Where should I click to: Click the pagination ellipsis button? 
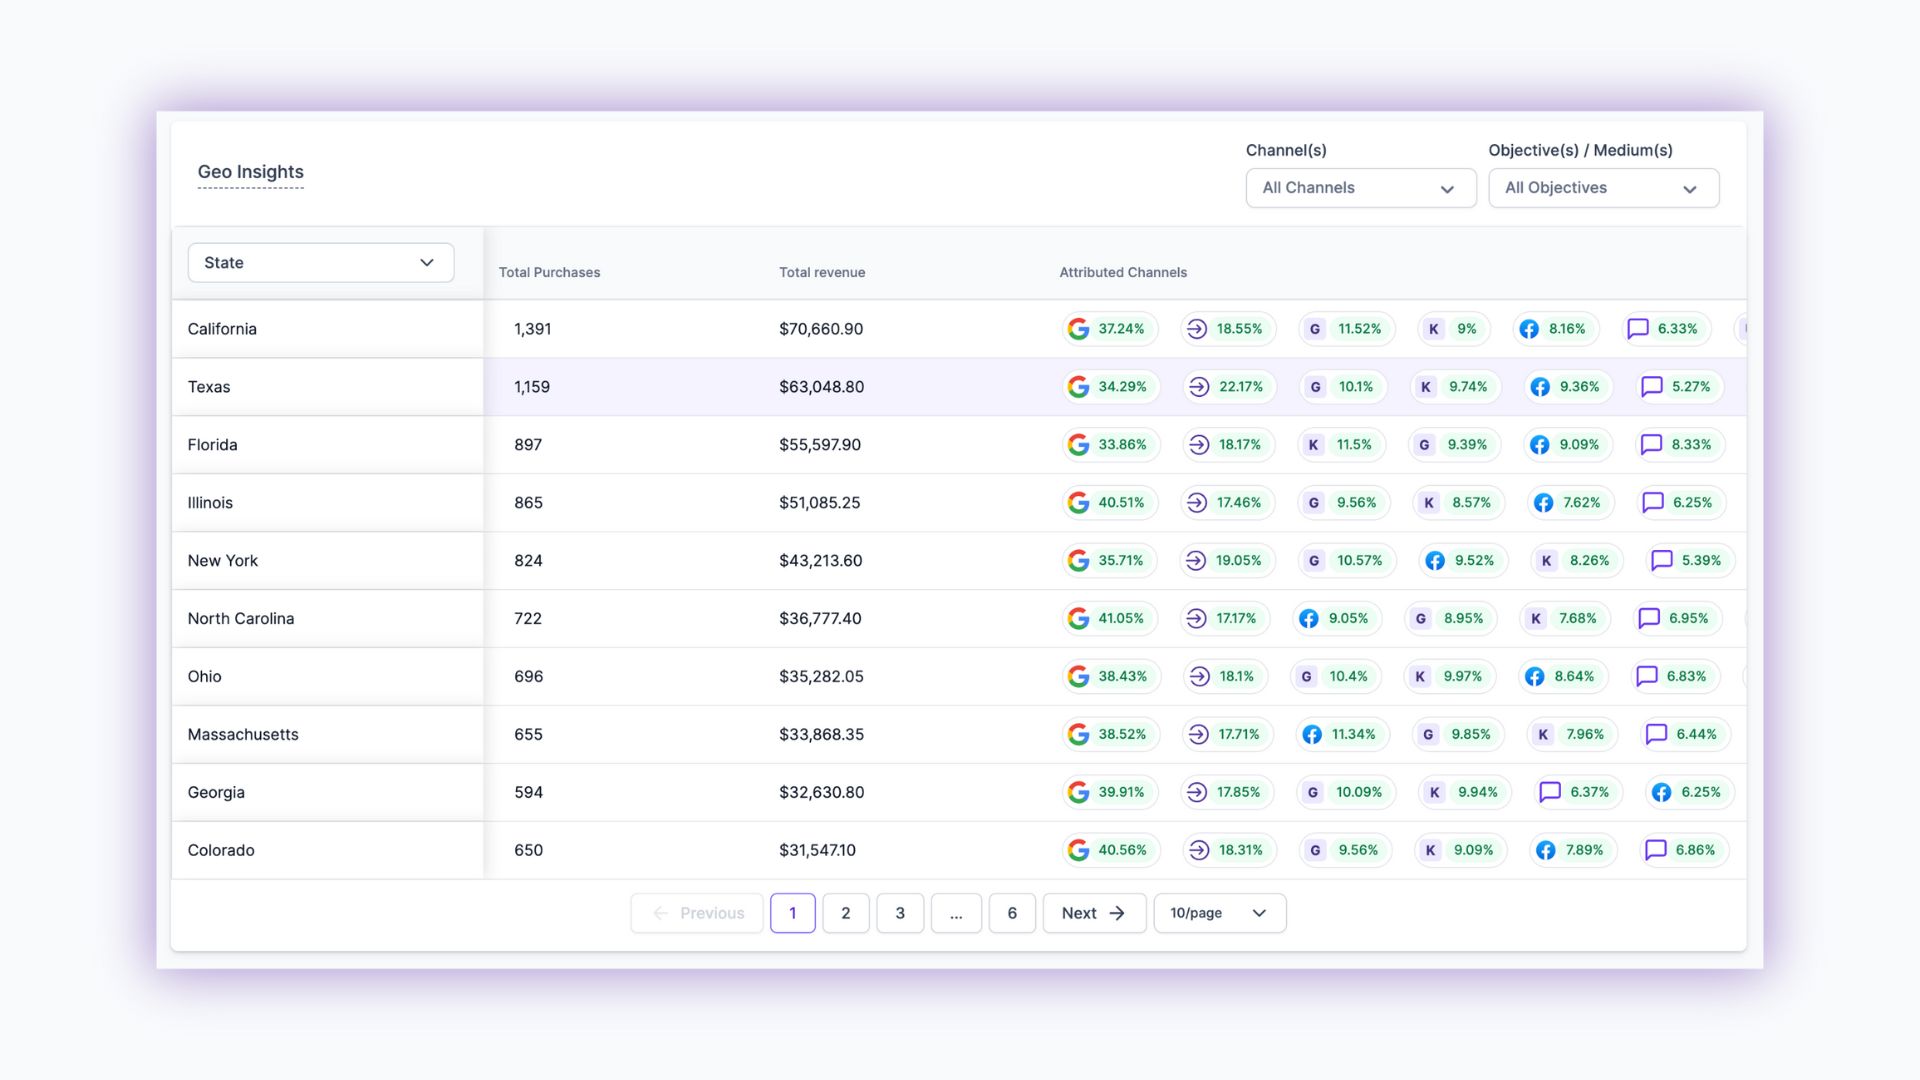coord(956,913)
